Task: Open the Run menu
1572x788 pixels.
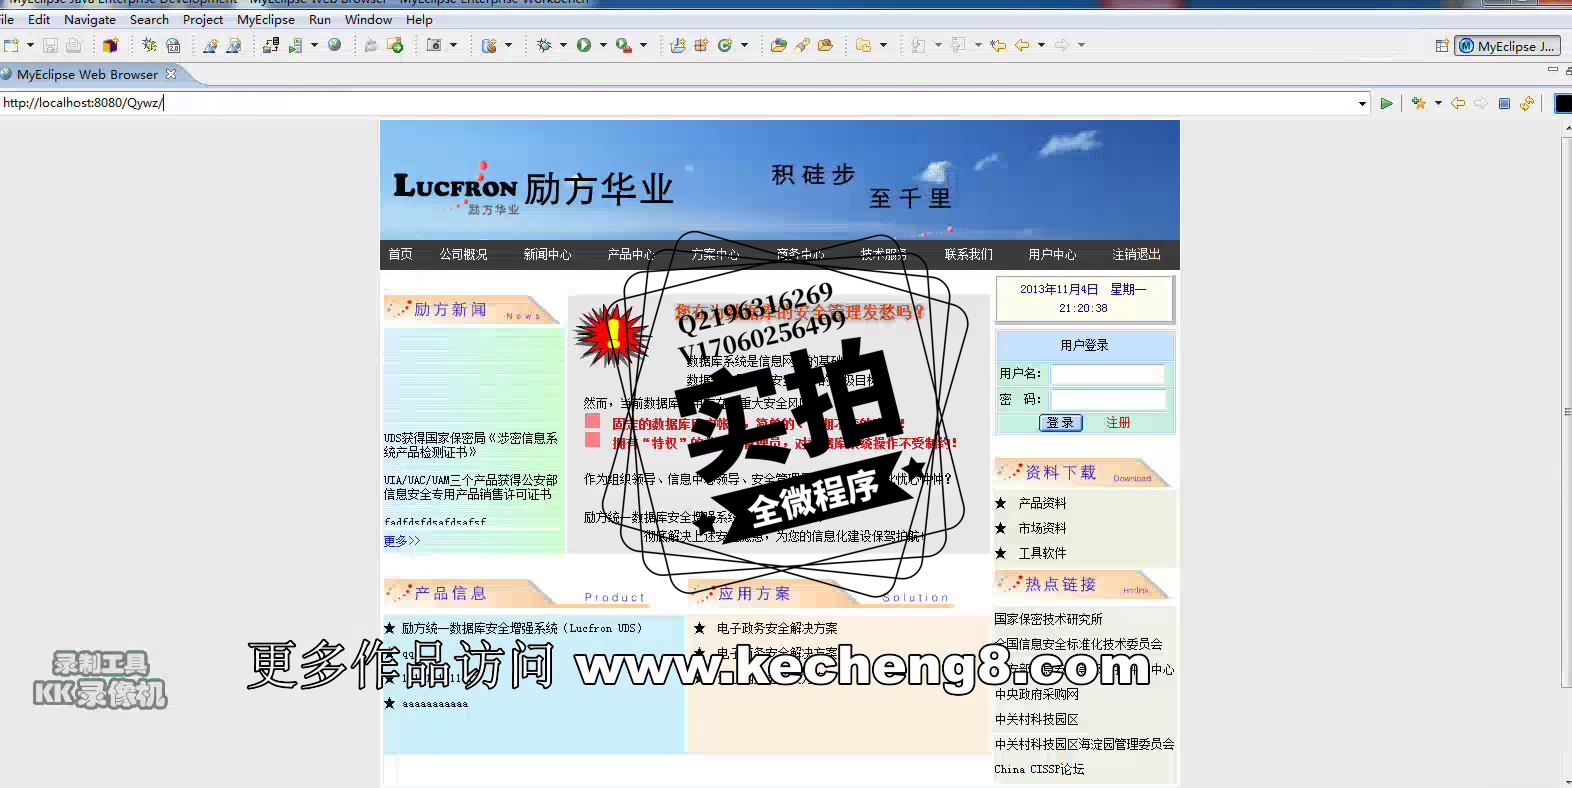Action: tap(320, 19)
